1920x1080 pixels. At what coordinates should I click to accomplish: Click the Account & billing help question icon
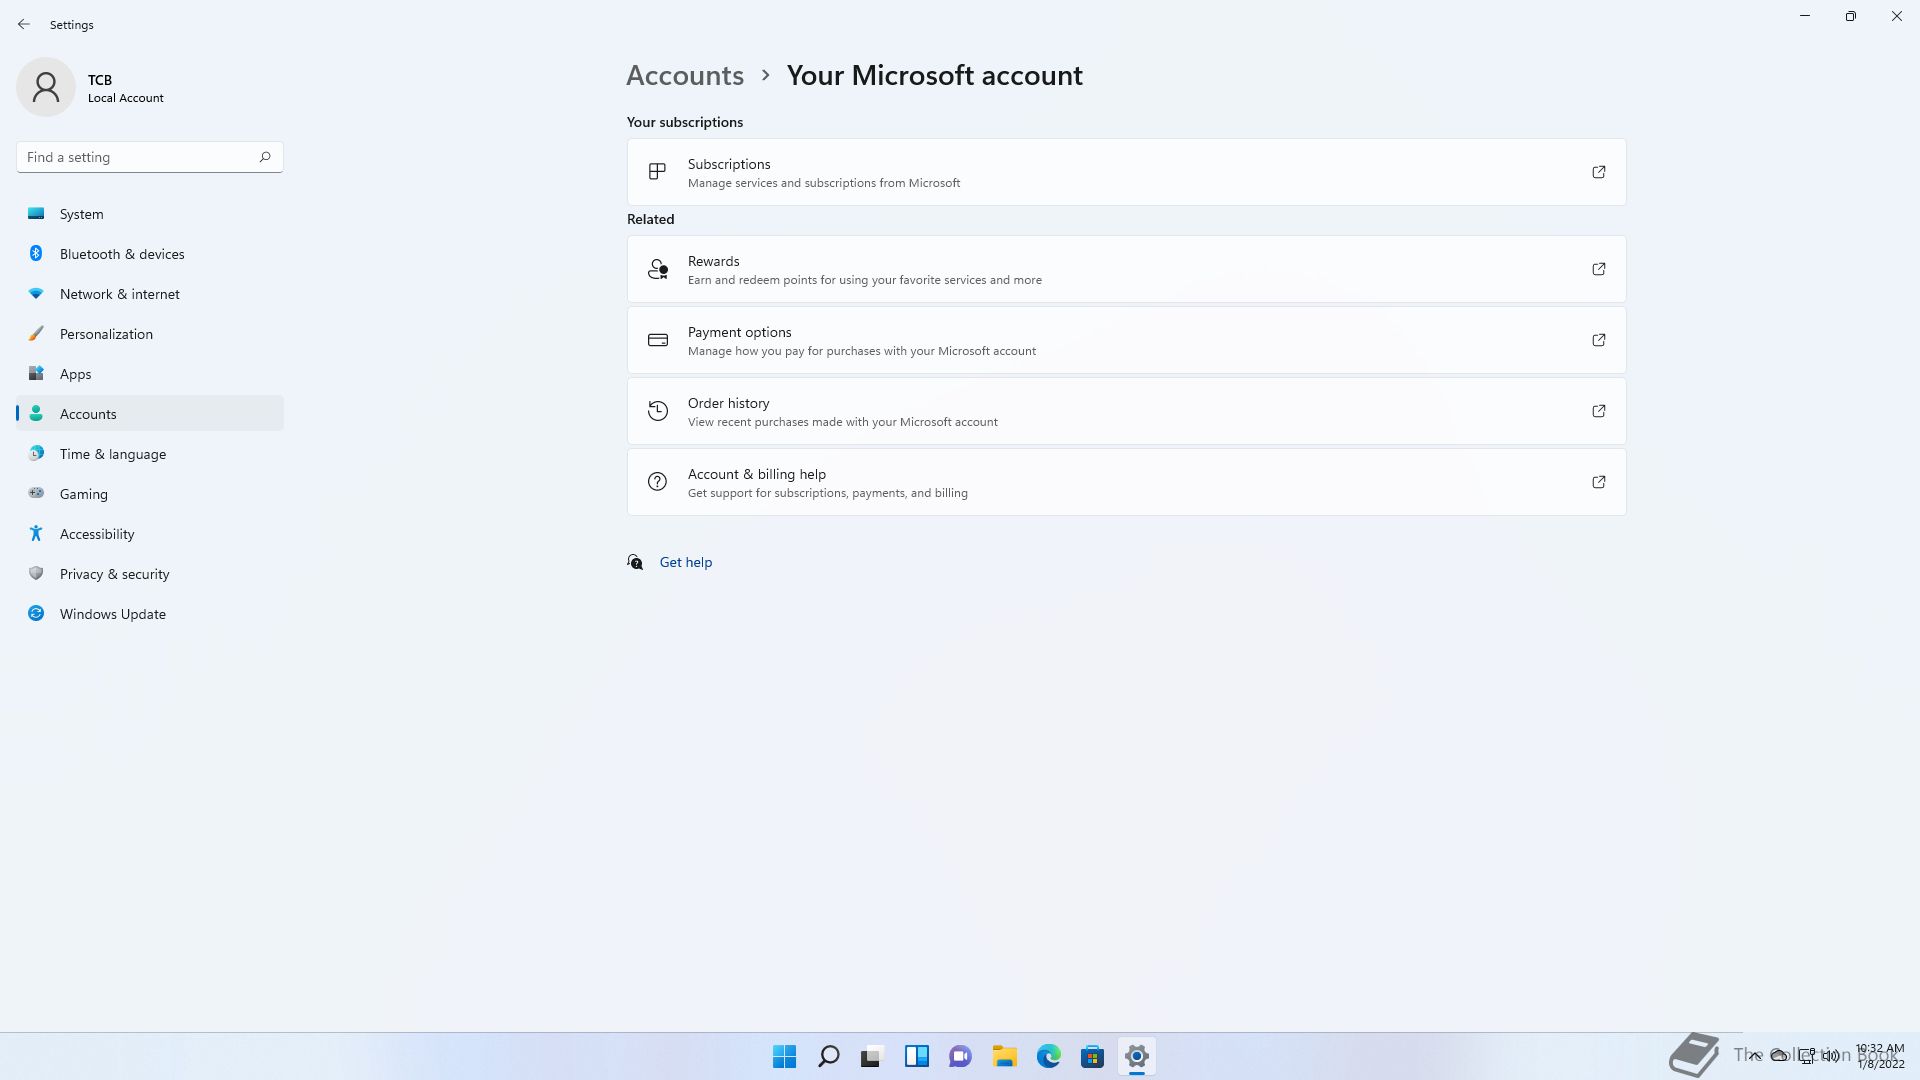pos(657,482)
